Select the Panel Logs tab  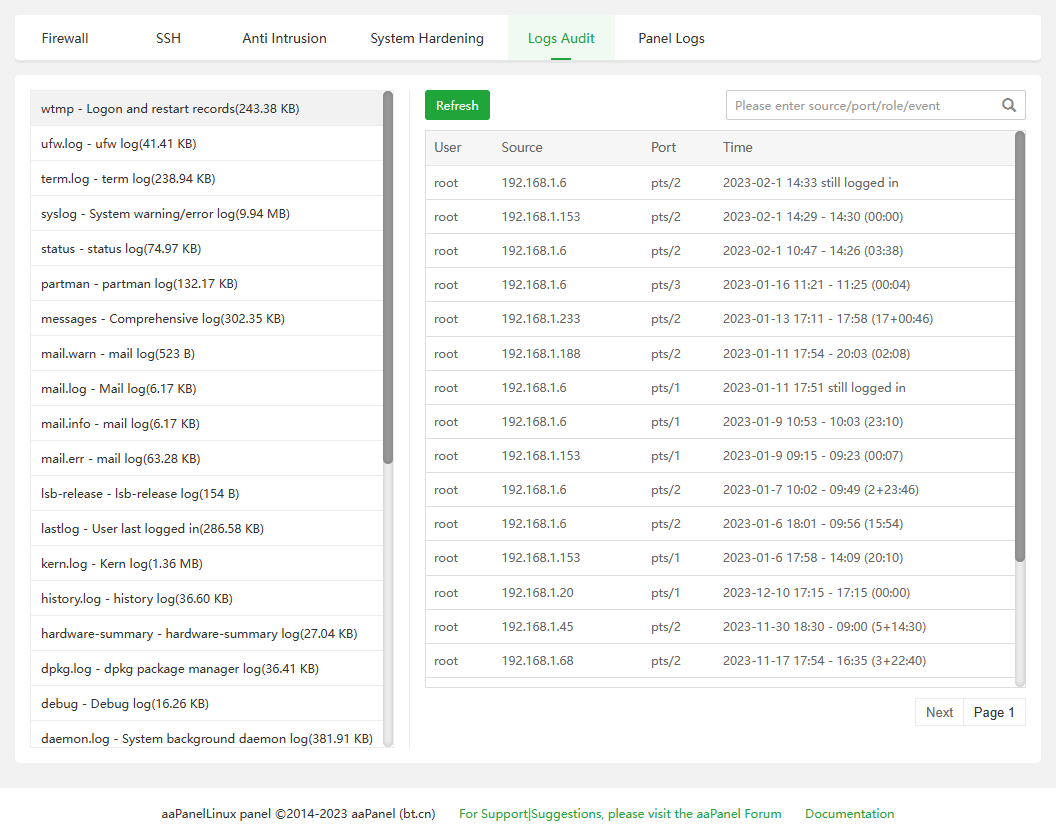[671, 38]
